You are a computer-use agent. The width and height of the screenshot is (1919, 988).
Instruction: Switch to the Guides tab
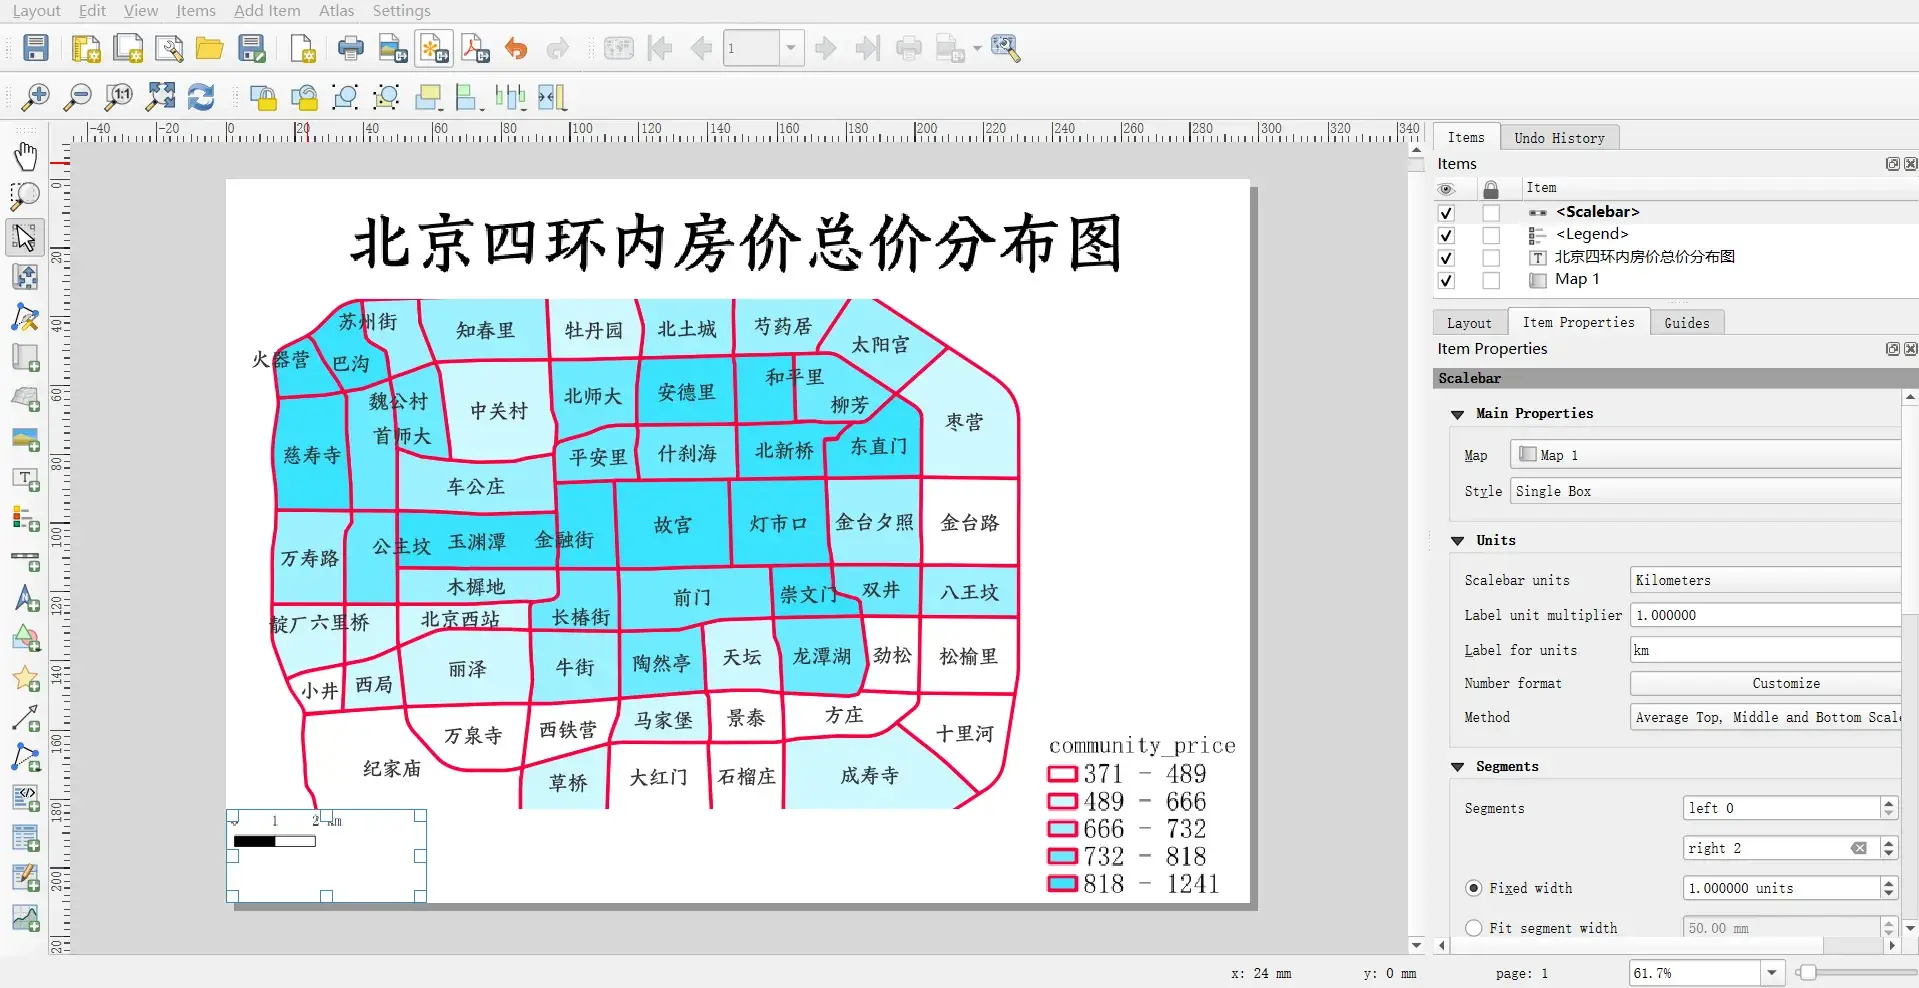tap(1686, 323)
